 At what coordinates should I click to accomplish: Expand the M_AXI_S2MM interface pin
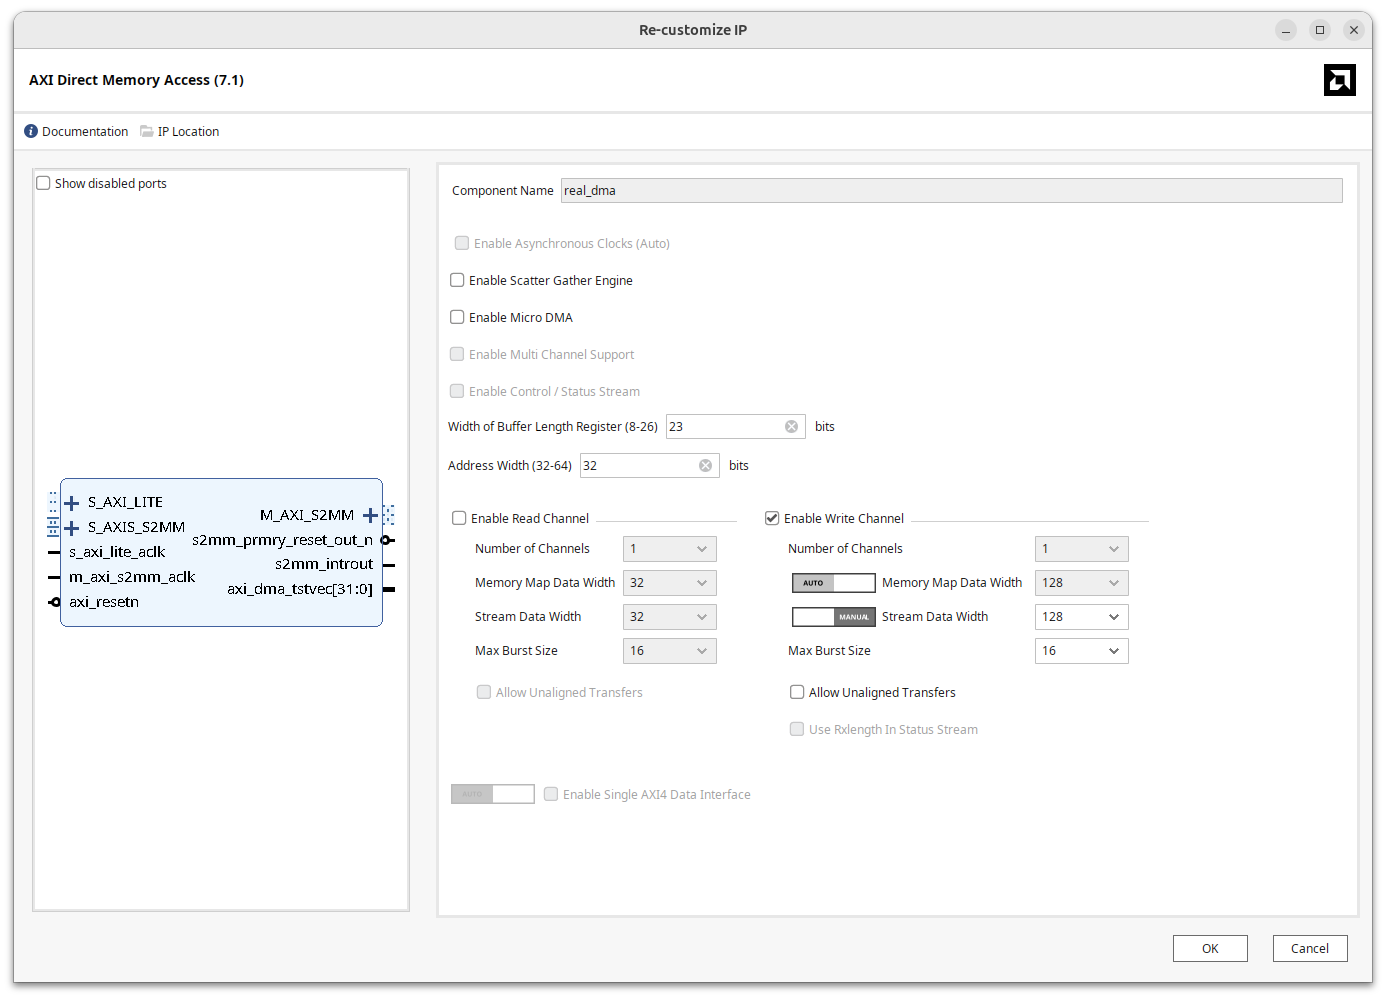[x=370, y=515]
